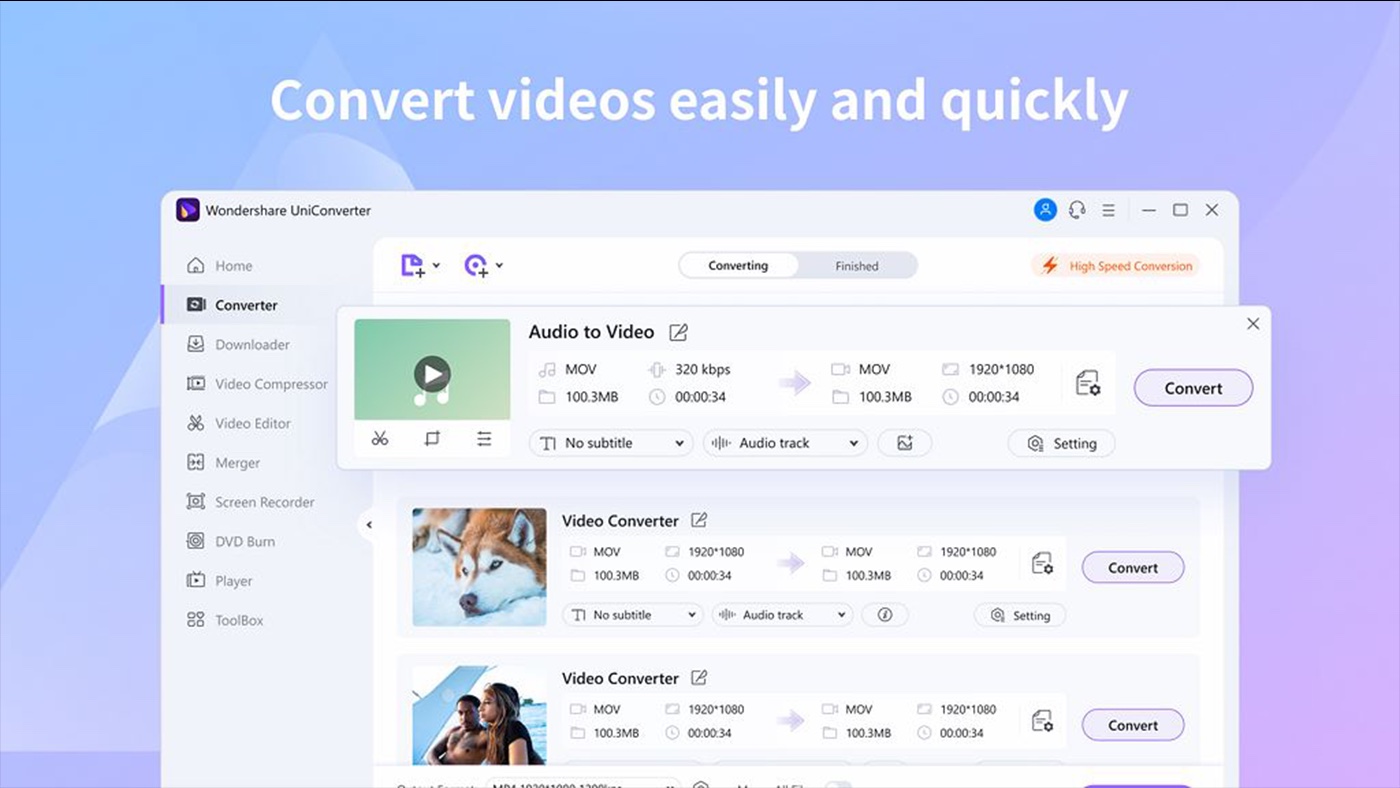The width and height of the screenshot is (1400, 788).
Task: Click the '320 kbps' bitrate text
Action: point(703,369)
